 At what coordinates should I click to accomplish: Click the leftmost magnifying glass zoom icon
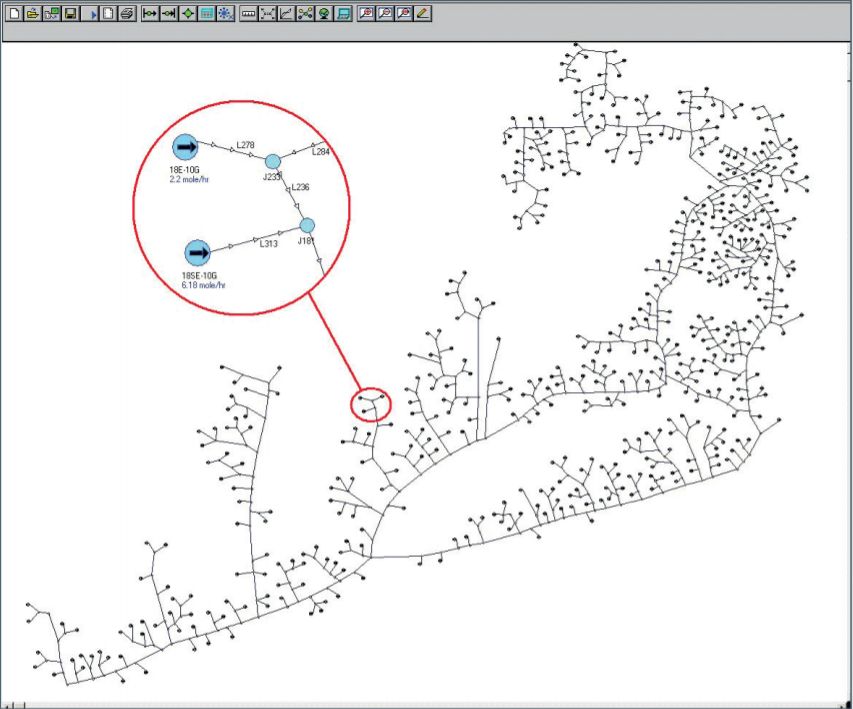tap(366, 14)
